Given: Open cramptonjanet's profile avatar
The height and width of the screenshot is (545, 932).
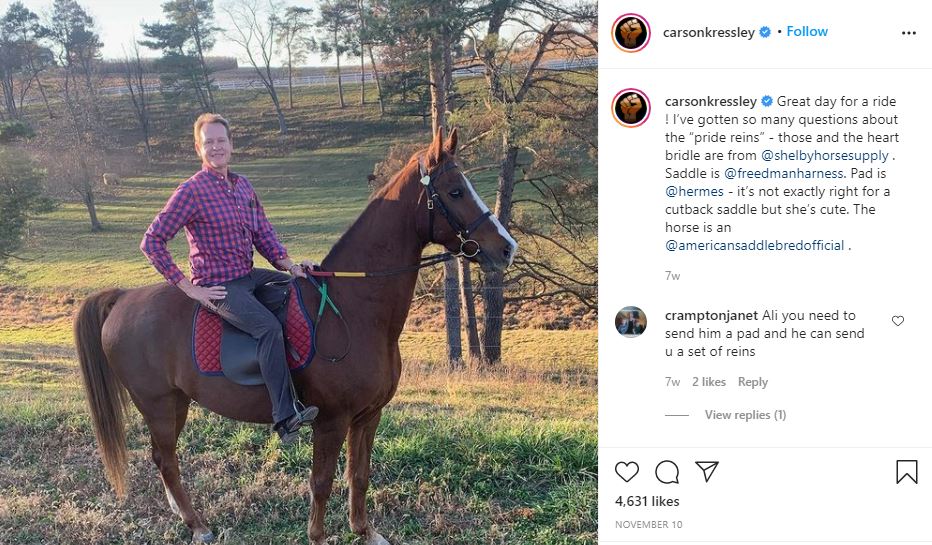Looking at the screenshot, I should pyautogui.click(x=631, y=321).
